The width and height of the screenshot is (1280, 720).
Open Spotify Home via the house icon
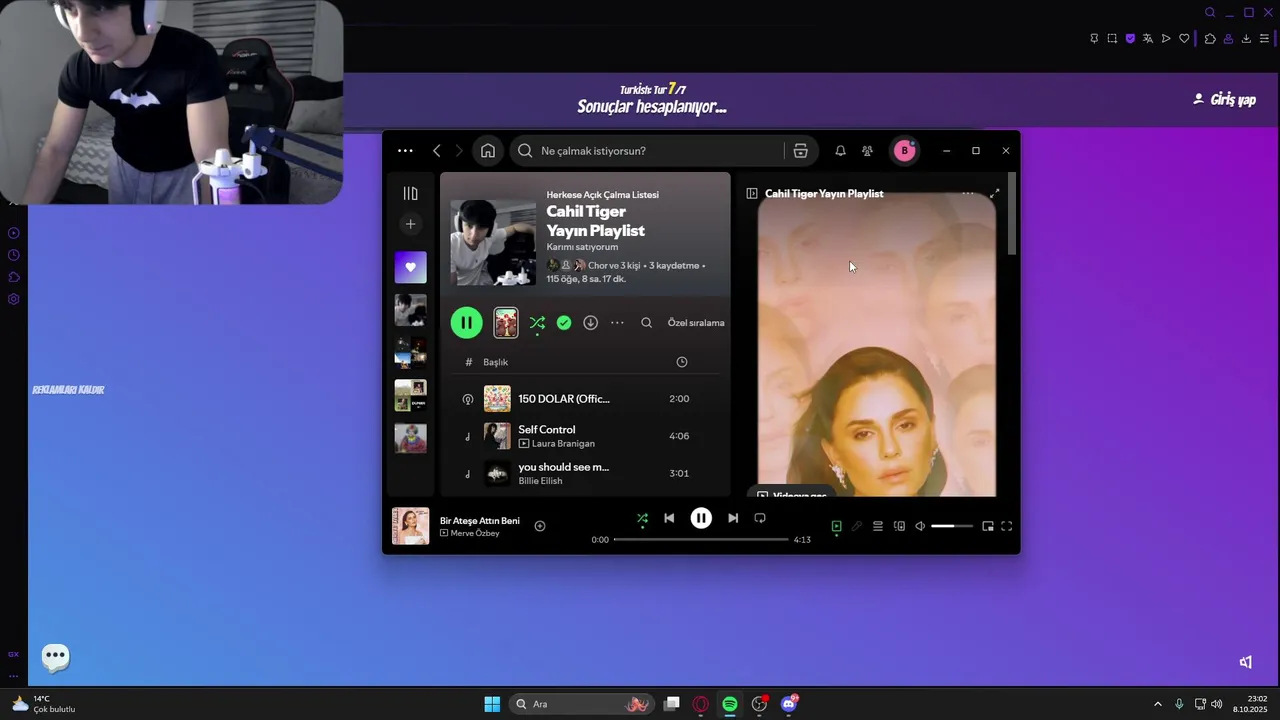pyautogui.click(x=488, y=151)
